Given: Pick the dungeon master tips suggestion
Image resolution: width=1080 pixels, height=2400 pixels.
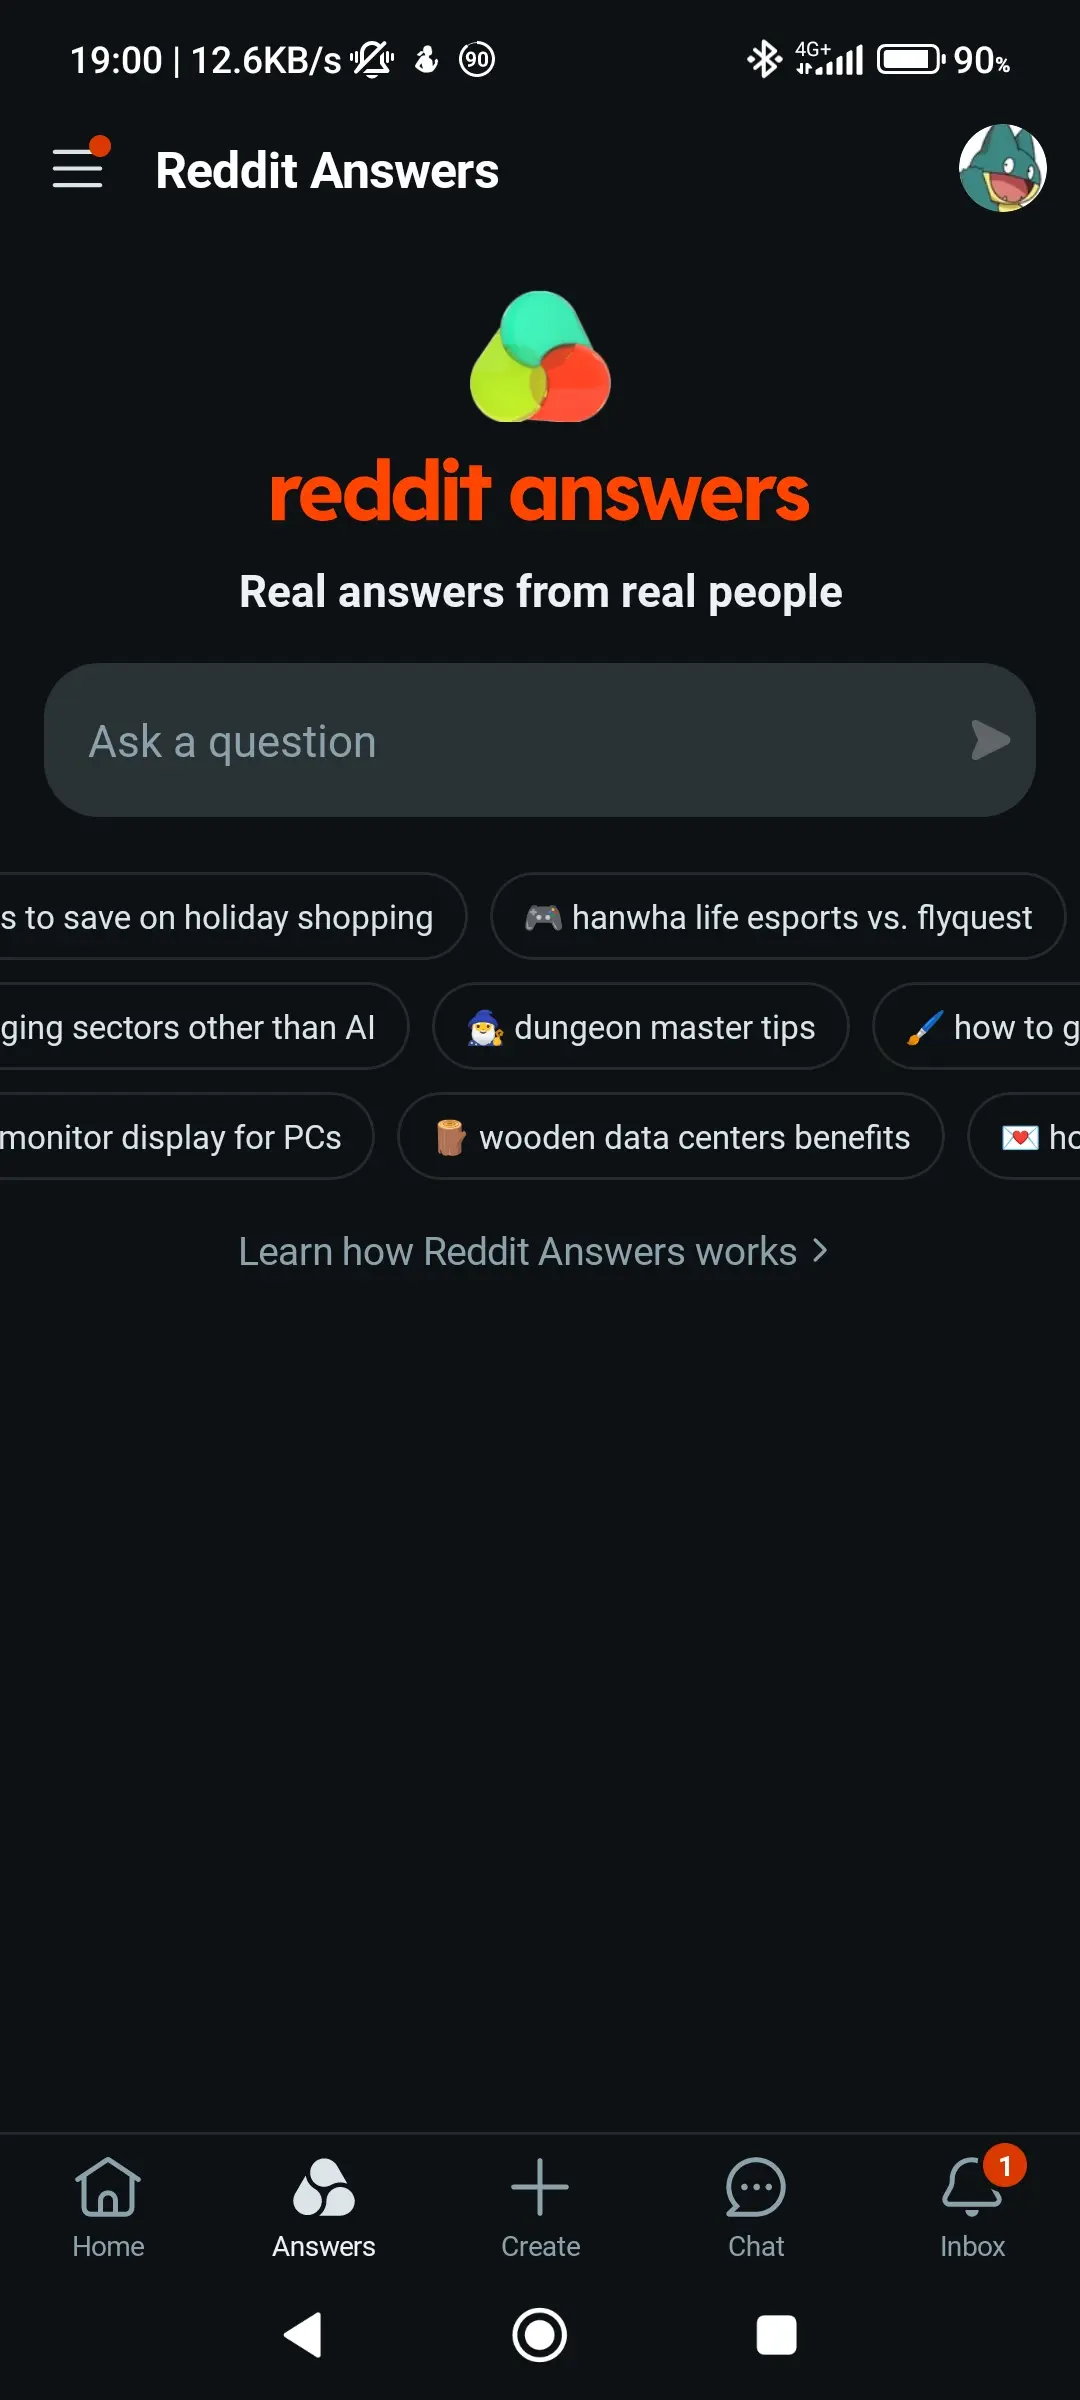Looking at the screenshot, I should tap(641, 1027).
